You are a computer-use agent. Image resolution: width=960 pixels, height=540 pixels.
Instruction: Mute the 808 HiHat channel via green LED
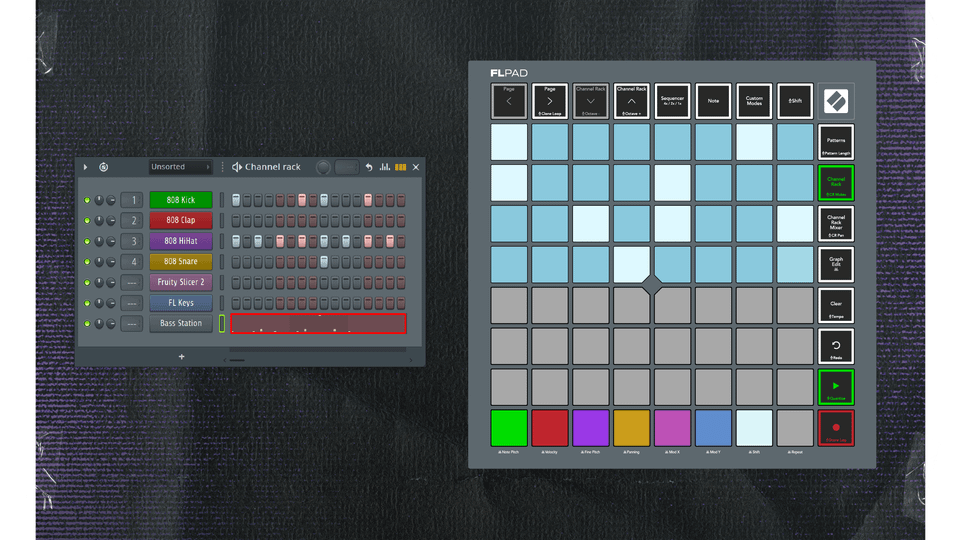(87, 241)
